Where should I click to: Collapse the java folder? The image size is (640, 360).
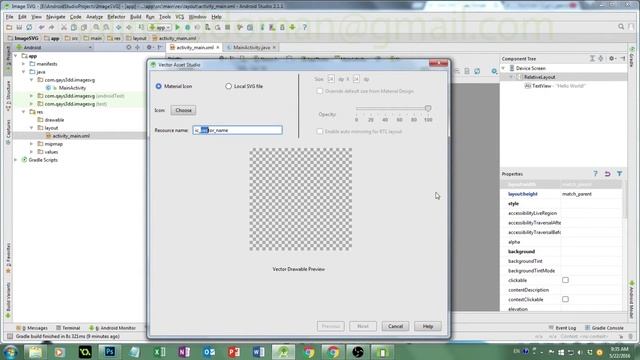pyautogui.click(x=24, y=72)
